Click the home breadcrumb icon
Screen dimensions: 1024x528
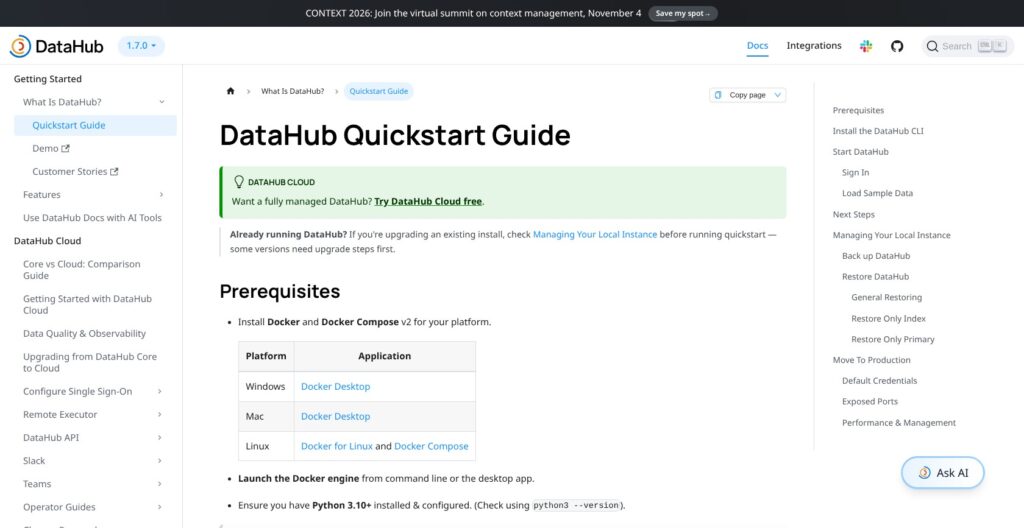click(x=230, y=91)
